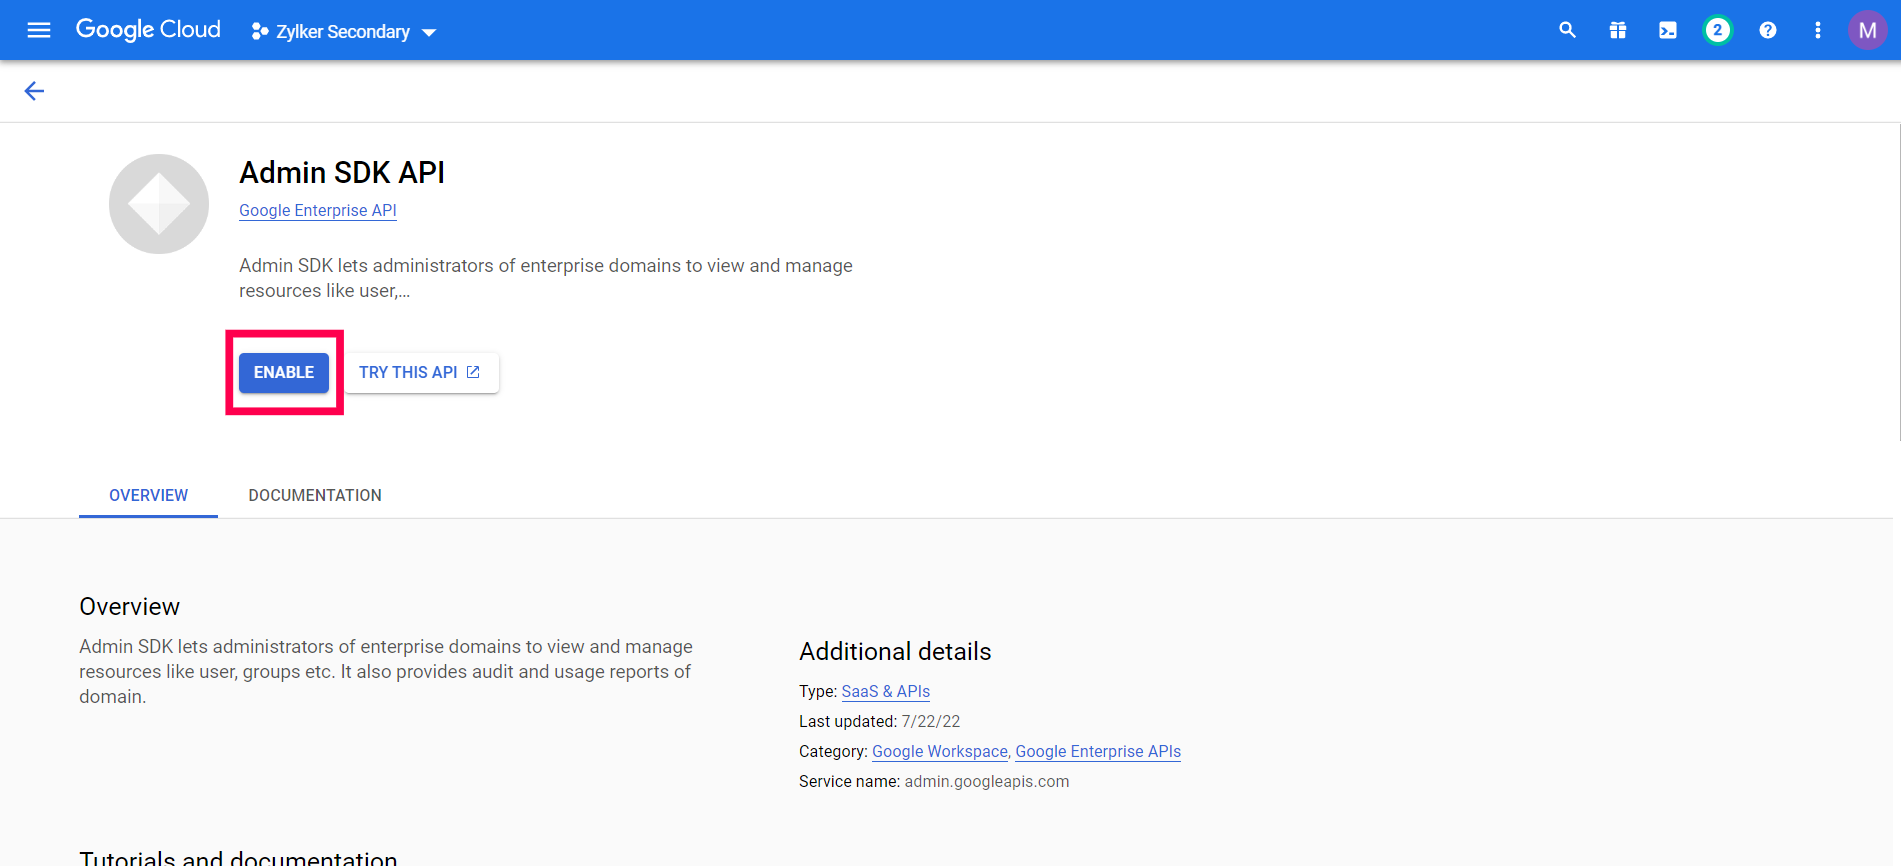Open the notifications badge showing 2
1901x866 pixels.
pyautogui.click(x=1717, y=30)
